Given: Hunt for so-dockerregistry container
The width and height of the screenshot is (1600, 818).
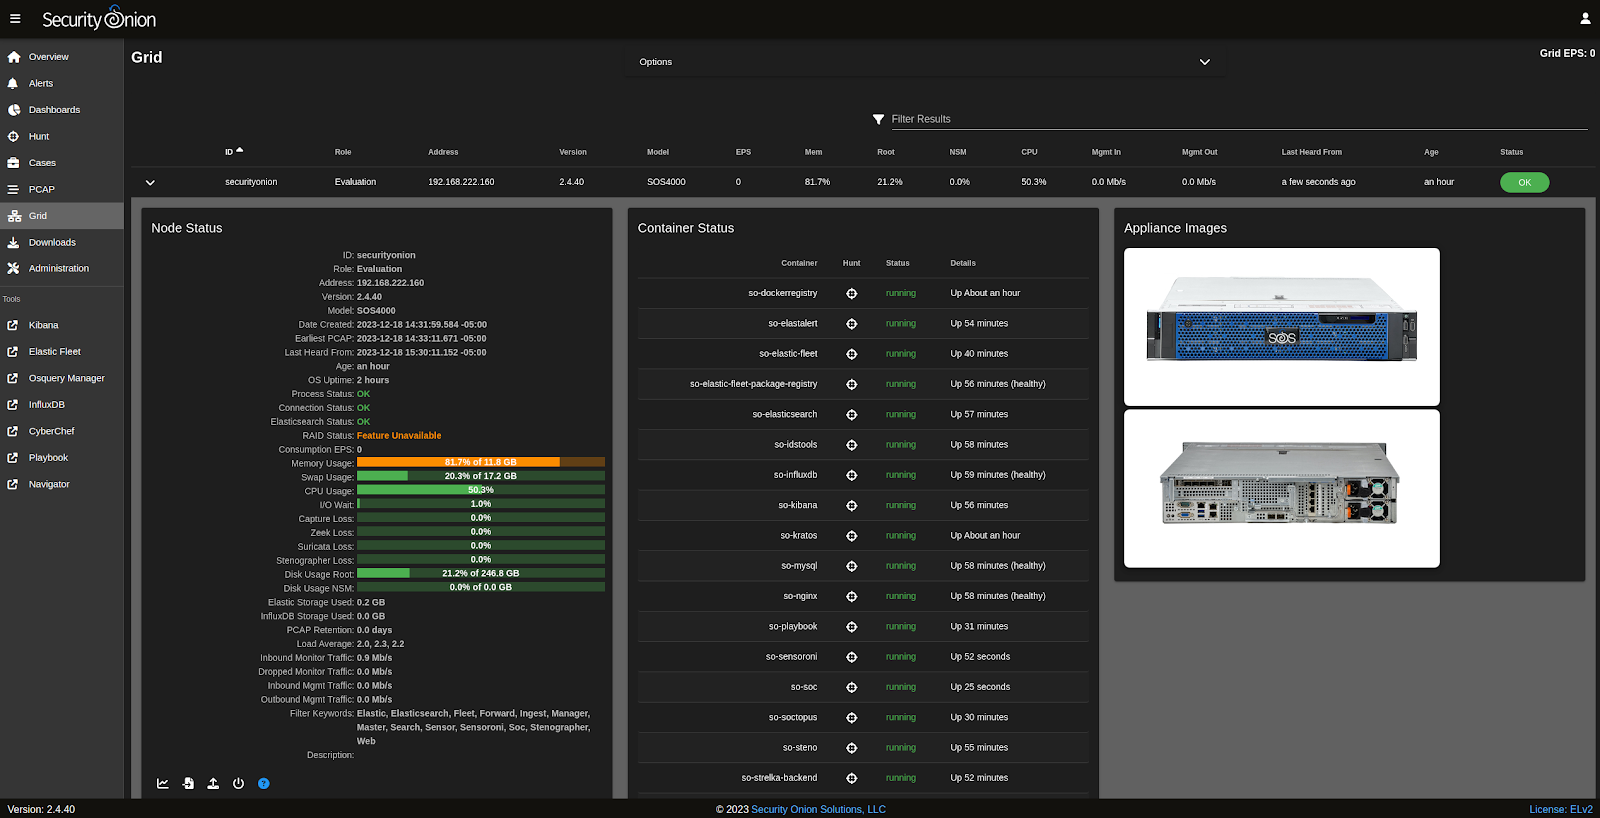Looking at the screenshot, I should (x=852, y=294).
